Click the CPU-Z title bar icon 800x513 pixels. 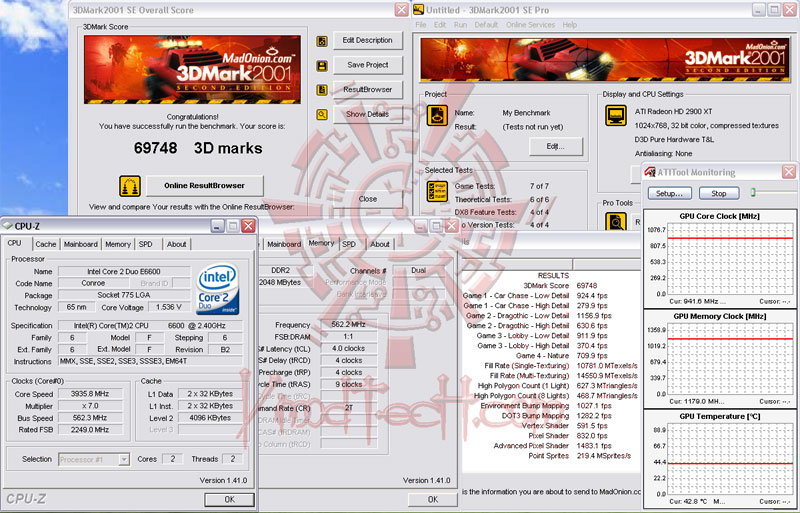click(7, 226)
